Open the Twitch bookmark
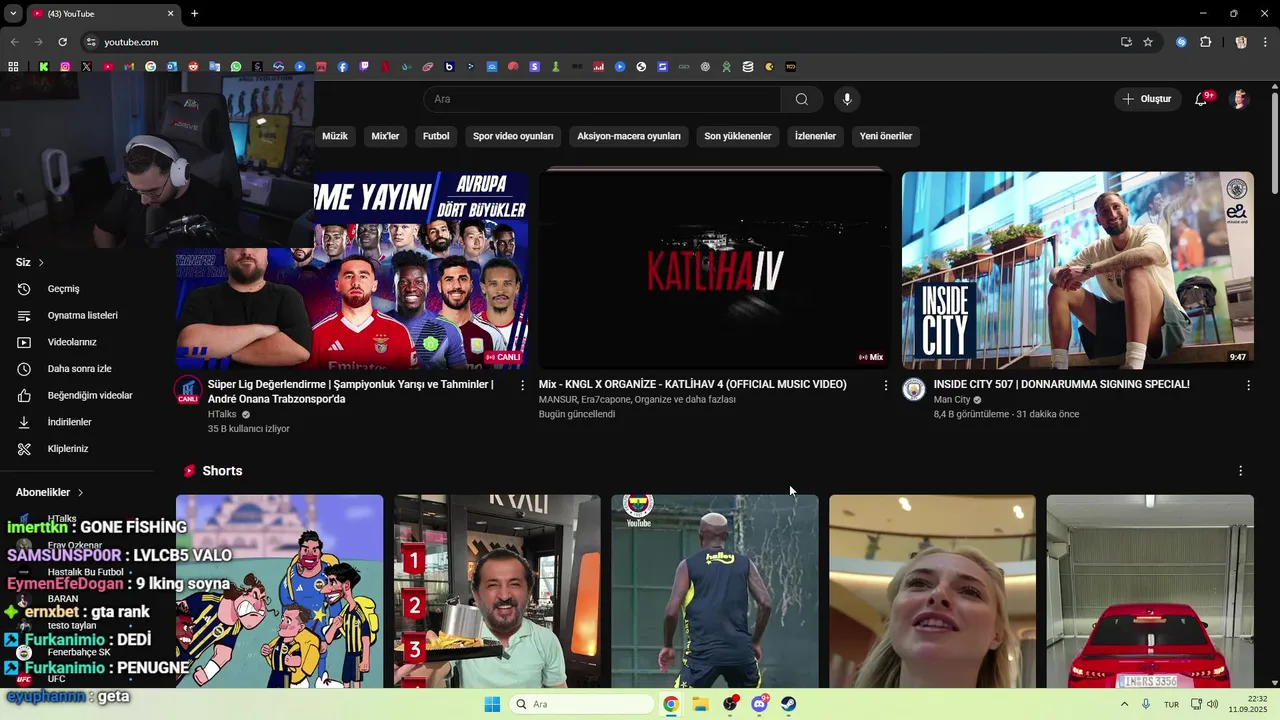 [x=364, y=67]
